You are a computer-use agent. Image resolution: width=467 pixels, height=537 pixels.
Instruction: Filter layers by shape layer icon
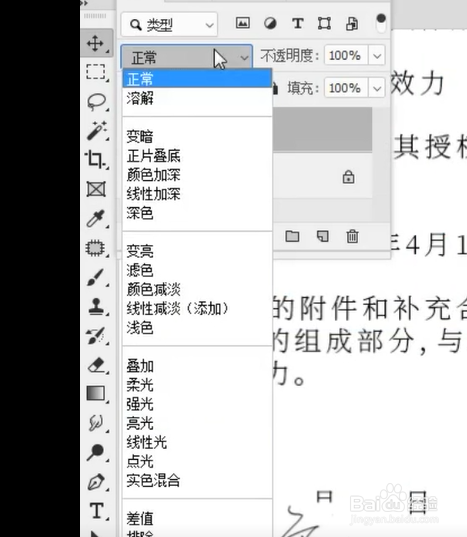(324, 24)
